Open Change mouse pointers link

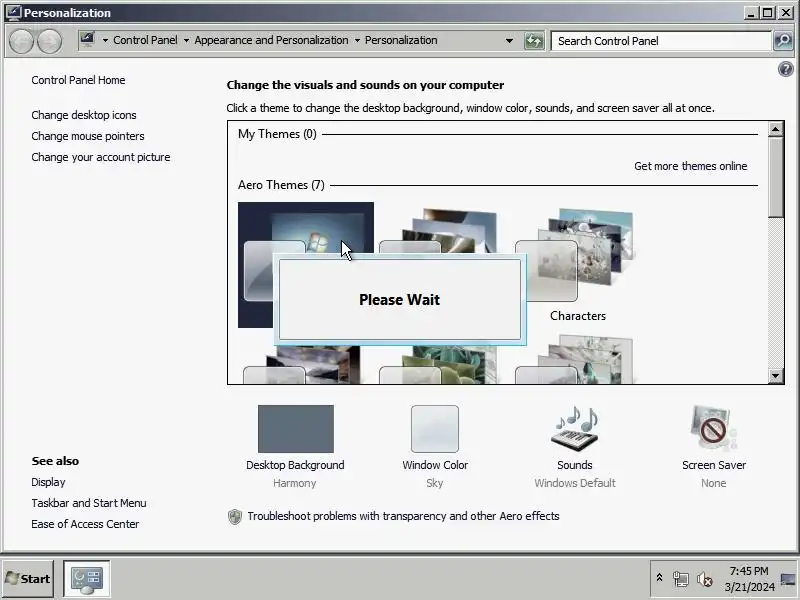tap(88, 136)
